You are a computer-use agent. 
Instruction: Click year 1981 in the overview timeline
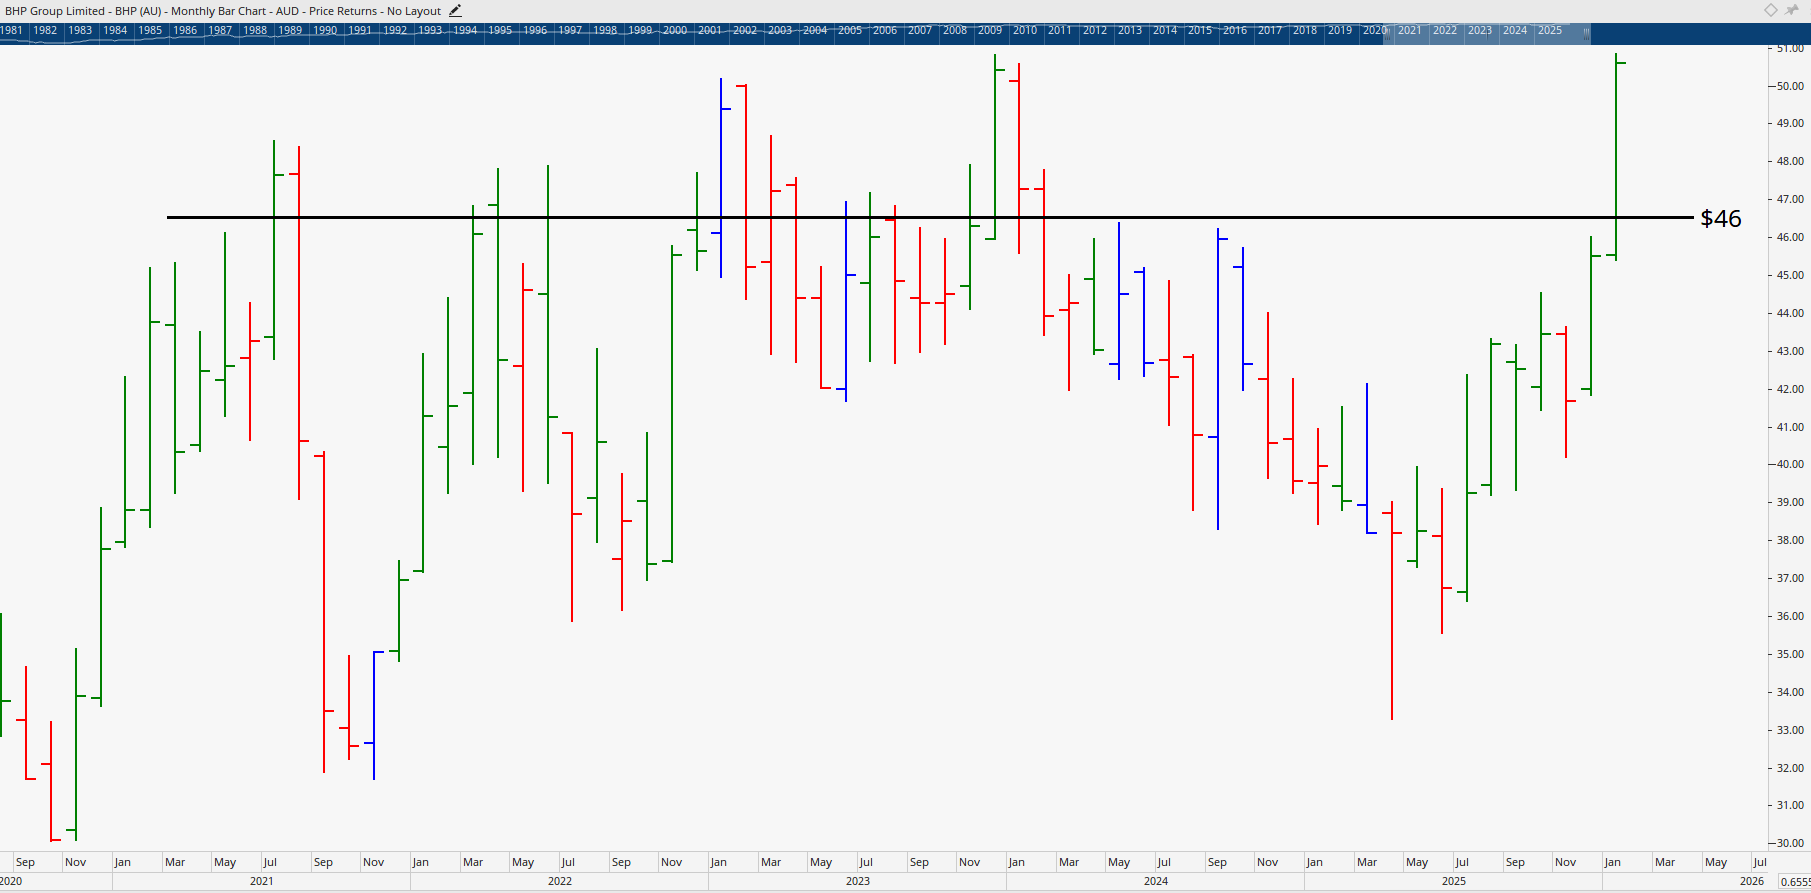click(x=11, y=30)
